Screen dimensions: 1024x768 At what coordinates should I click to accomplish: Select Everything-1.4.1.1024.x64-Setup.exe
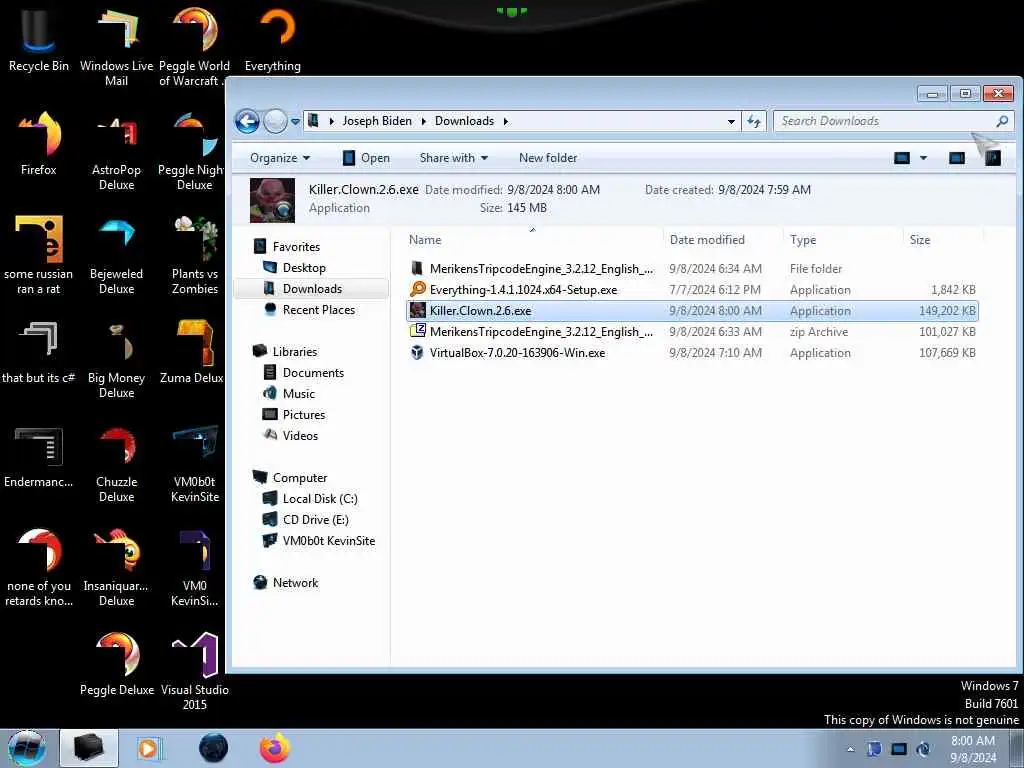tap(692, 289)
